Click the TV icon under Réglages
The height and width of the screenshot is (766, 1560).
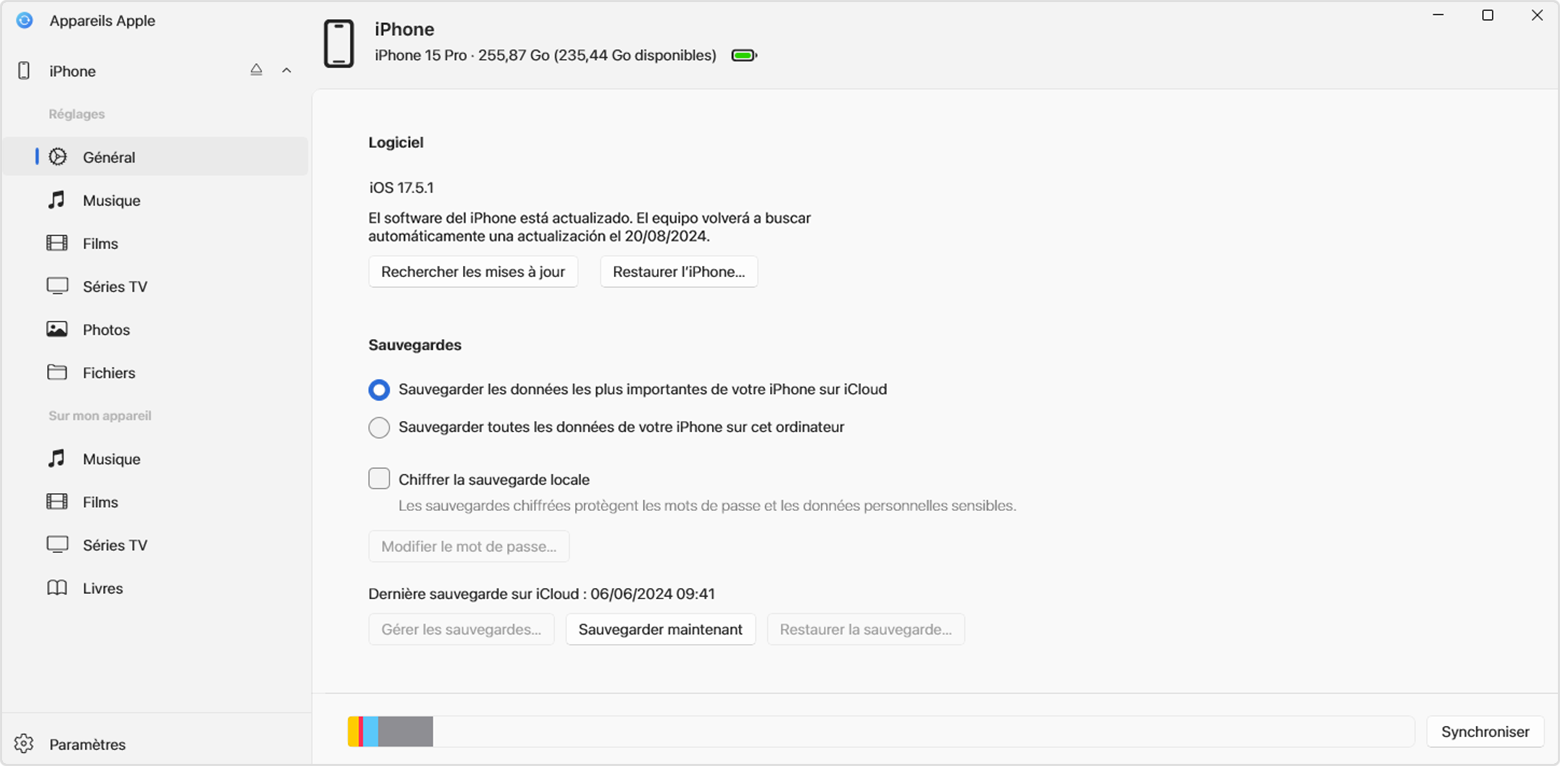coord(57,286)
